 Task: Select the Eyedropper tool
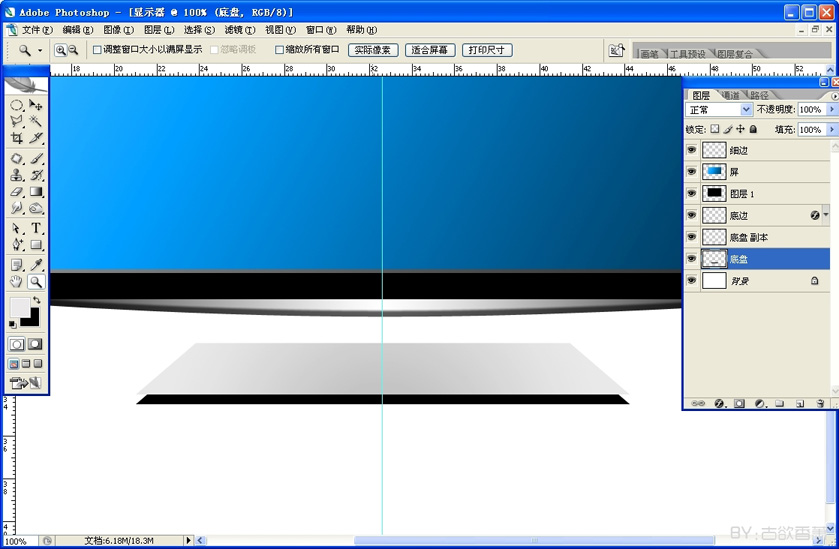point(36,265)
